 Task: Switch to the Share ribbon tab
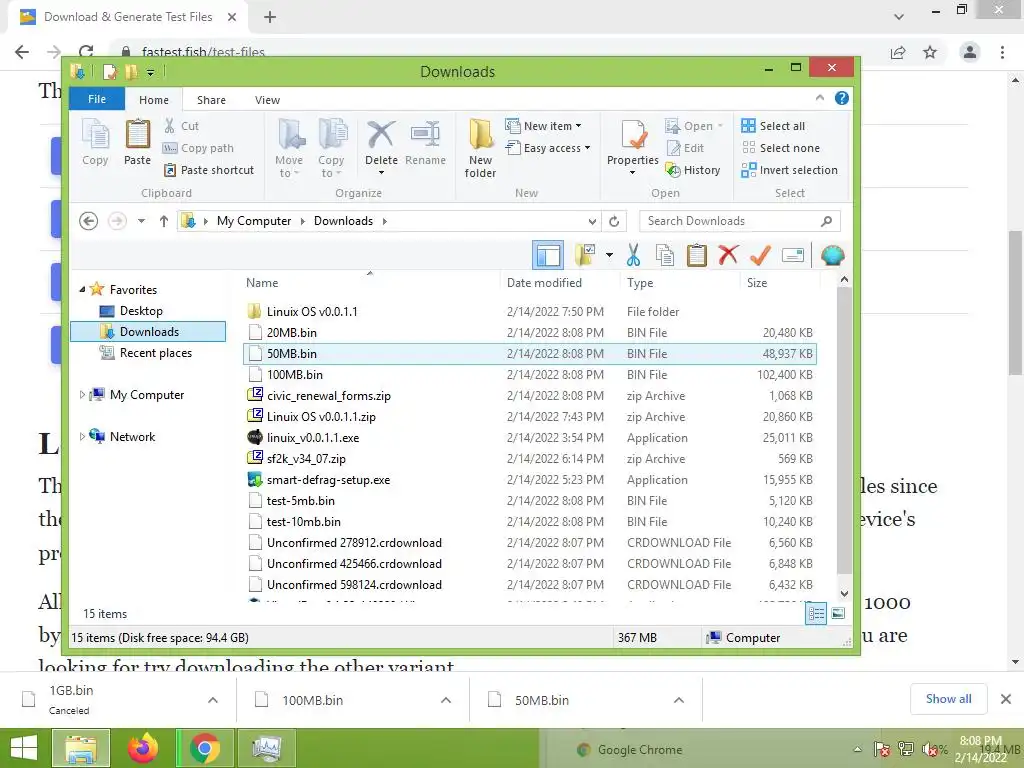(211, 100)
